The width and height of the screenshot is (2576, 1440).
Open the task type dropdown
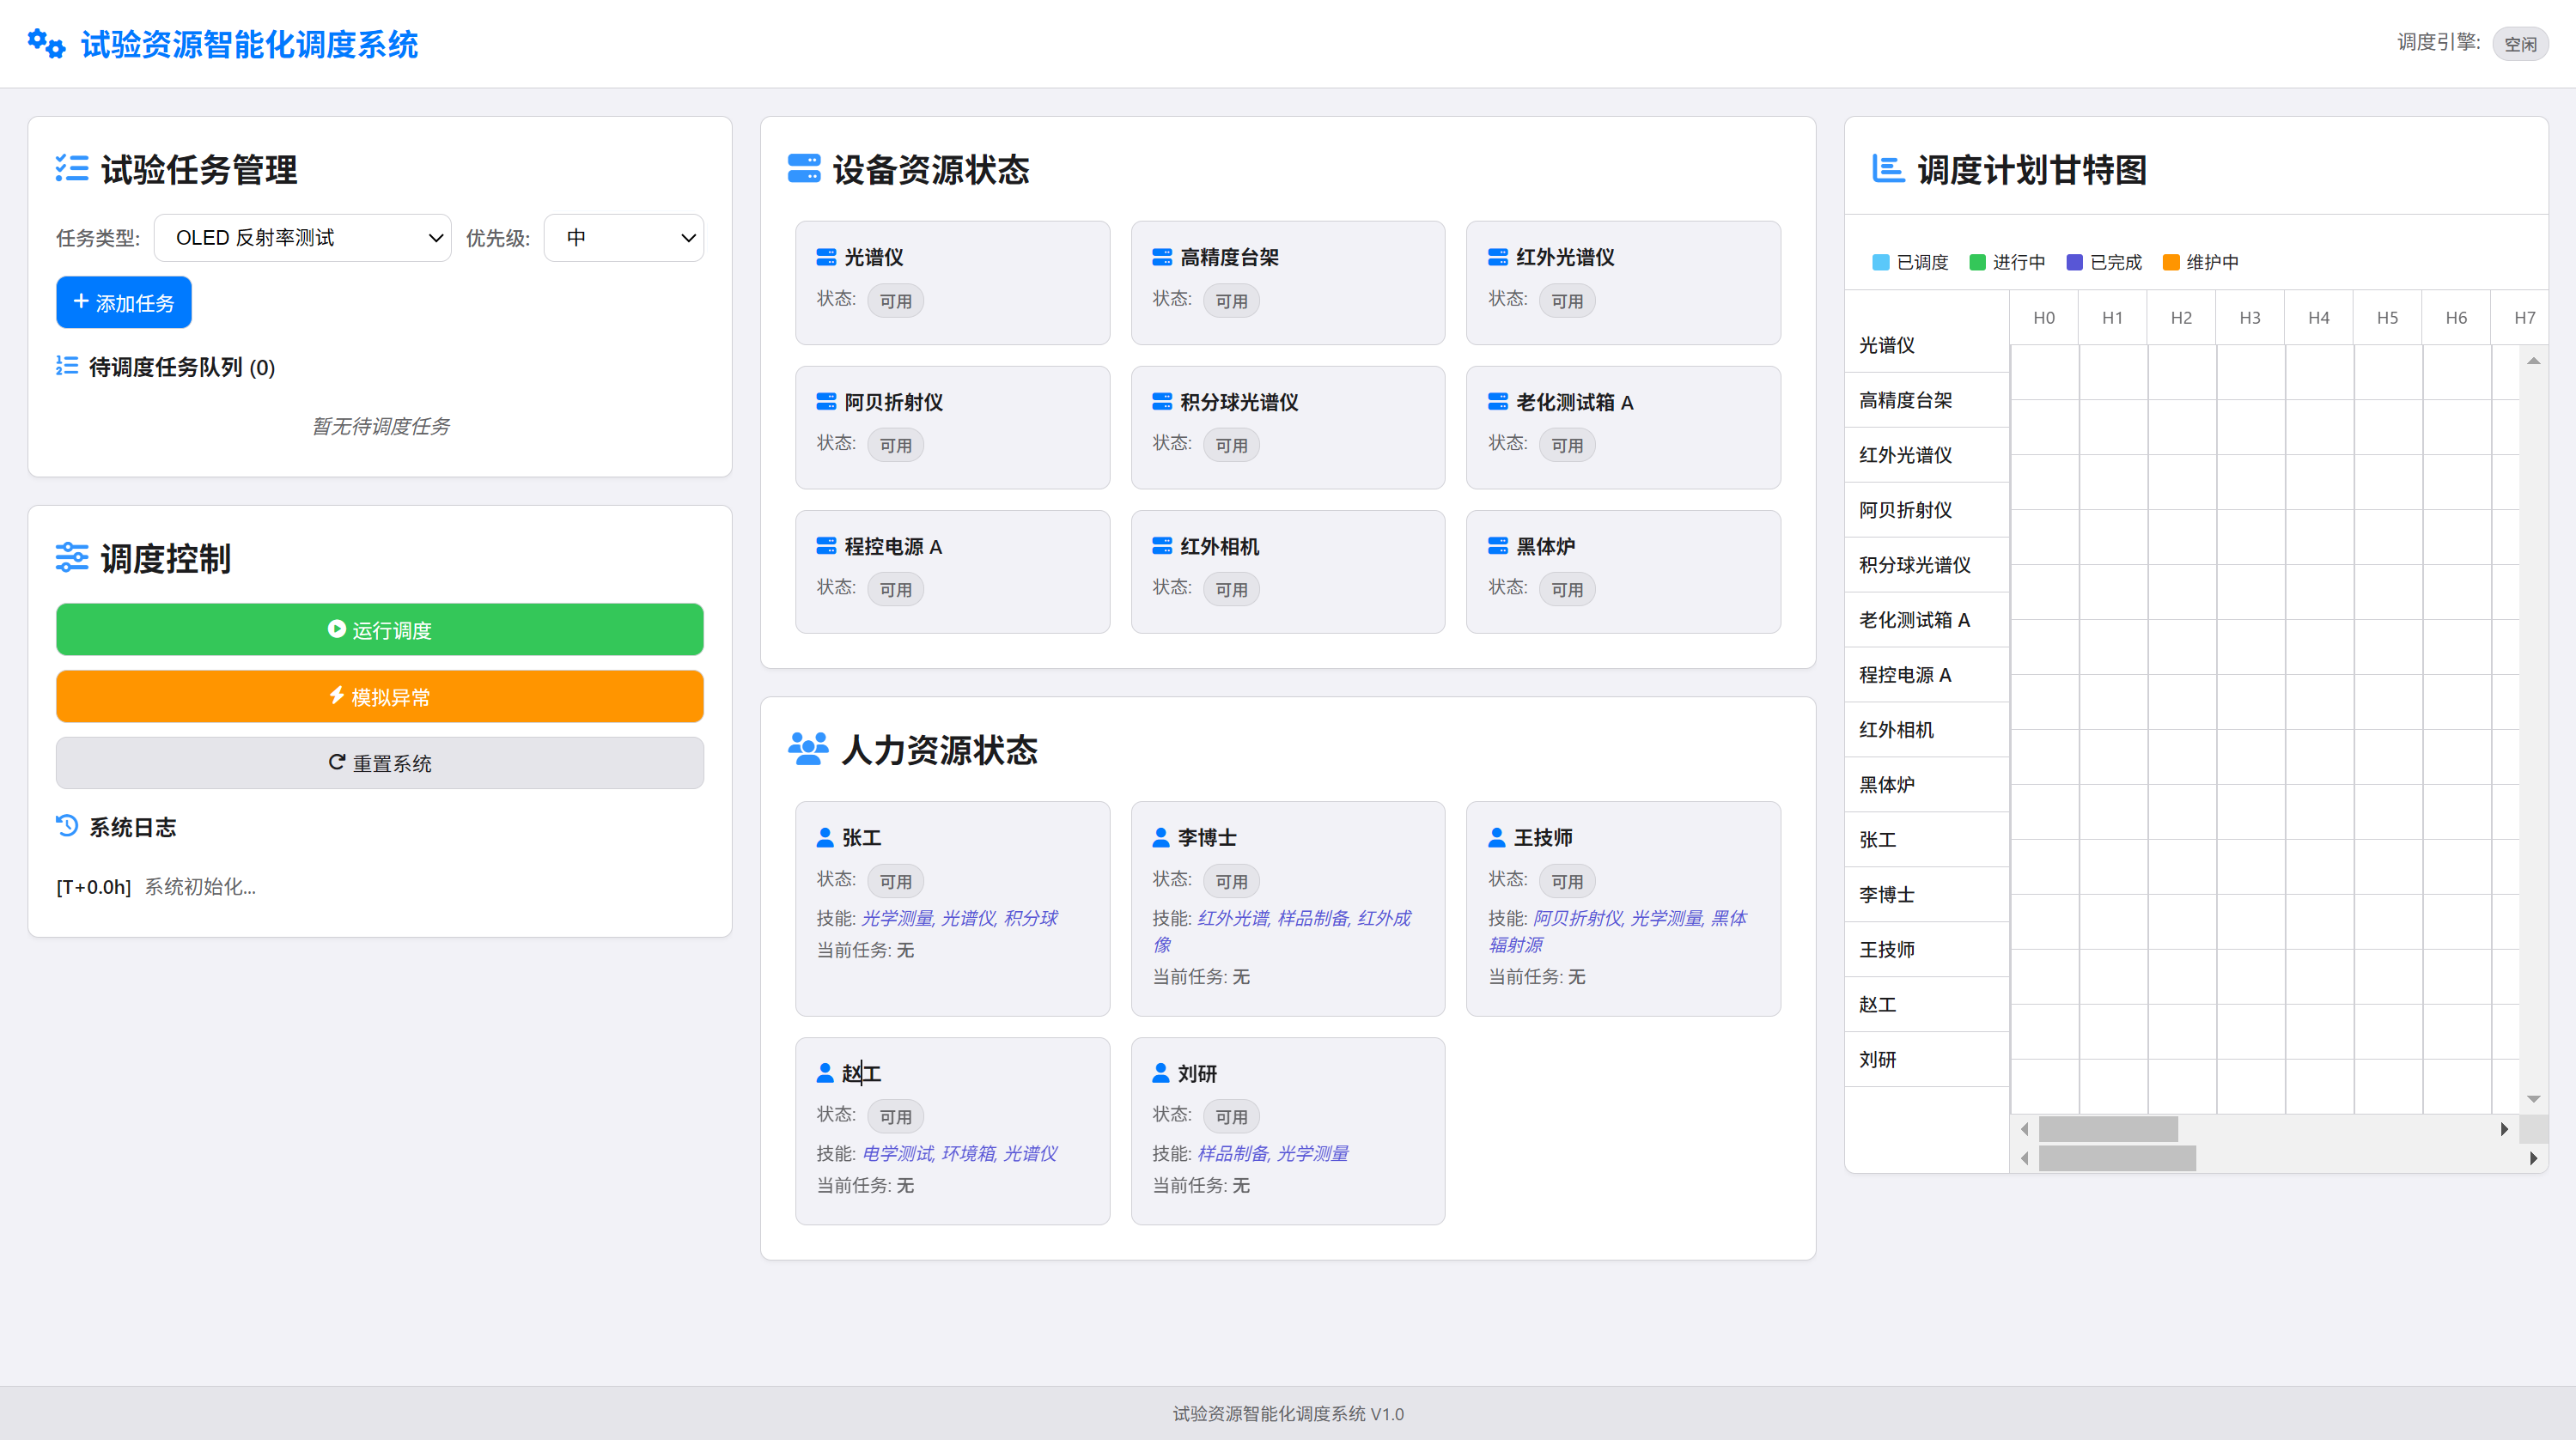pos(303,238)
